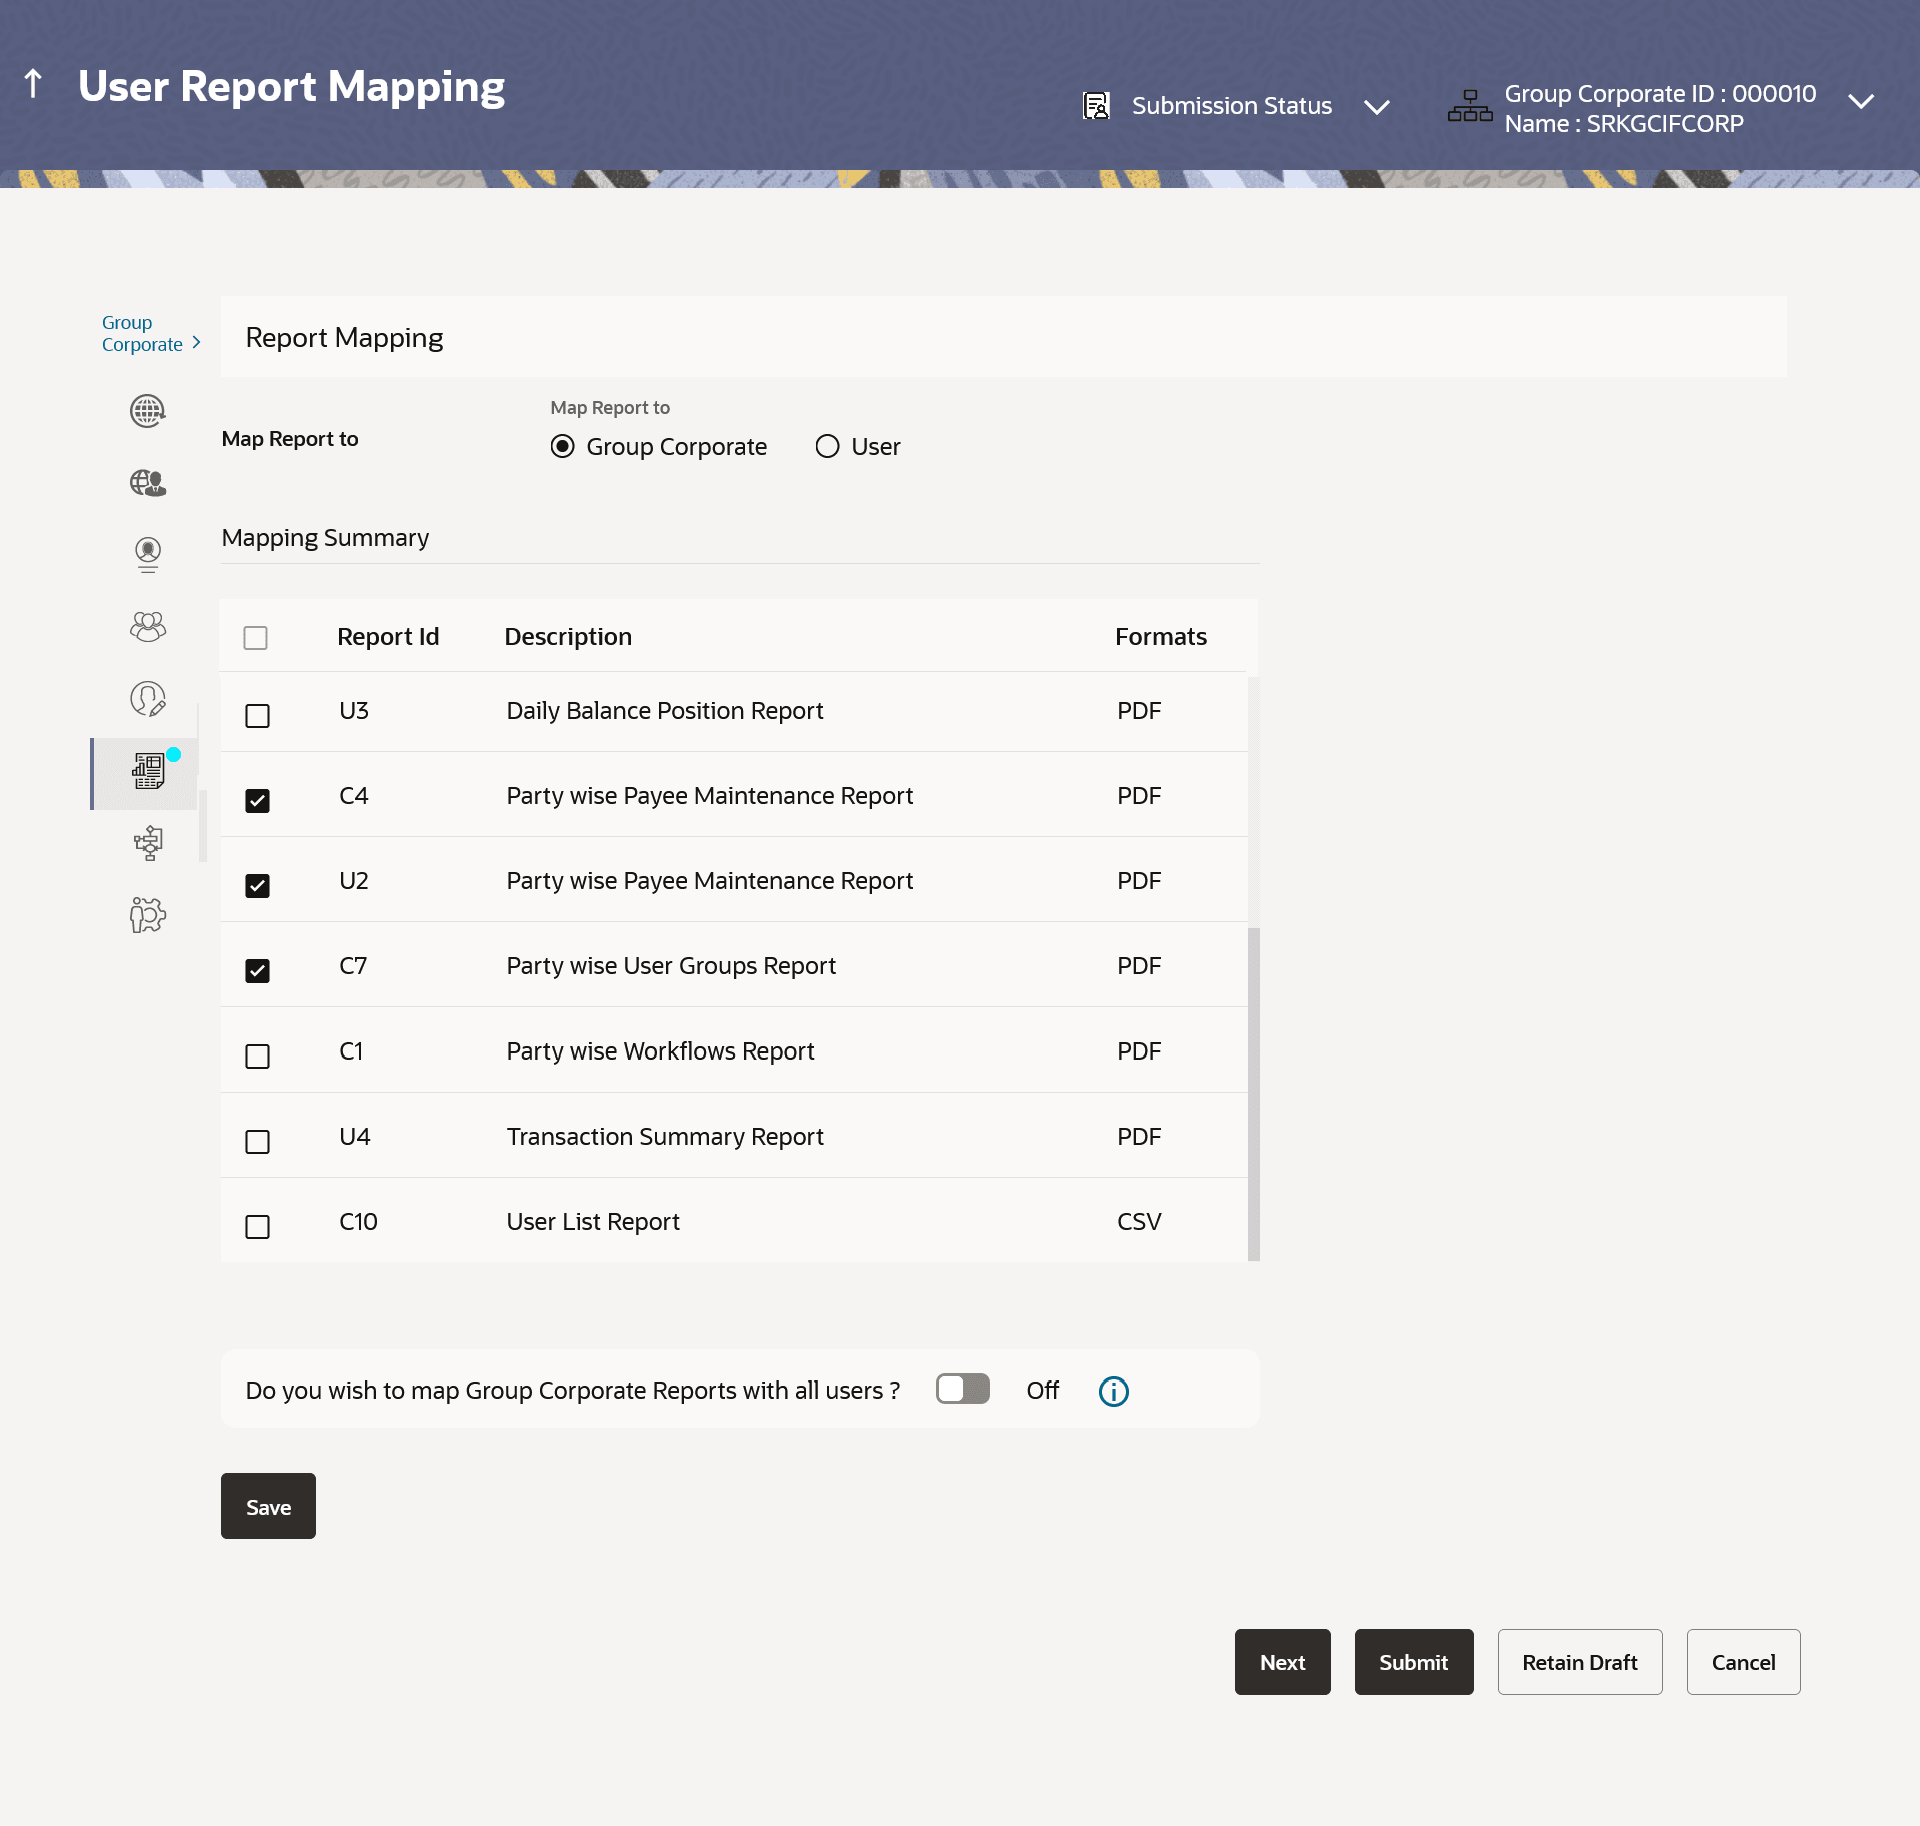Screen dimensions: 1920x1826
Task: Click the back arrow beside User Report Mapping
Action: pyautogui.click(x=33, y=84)
